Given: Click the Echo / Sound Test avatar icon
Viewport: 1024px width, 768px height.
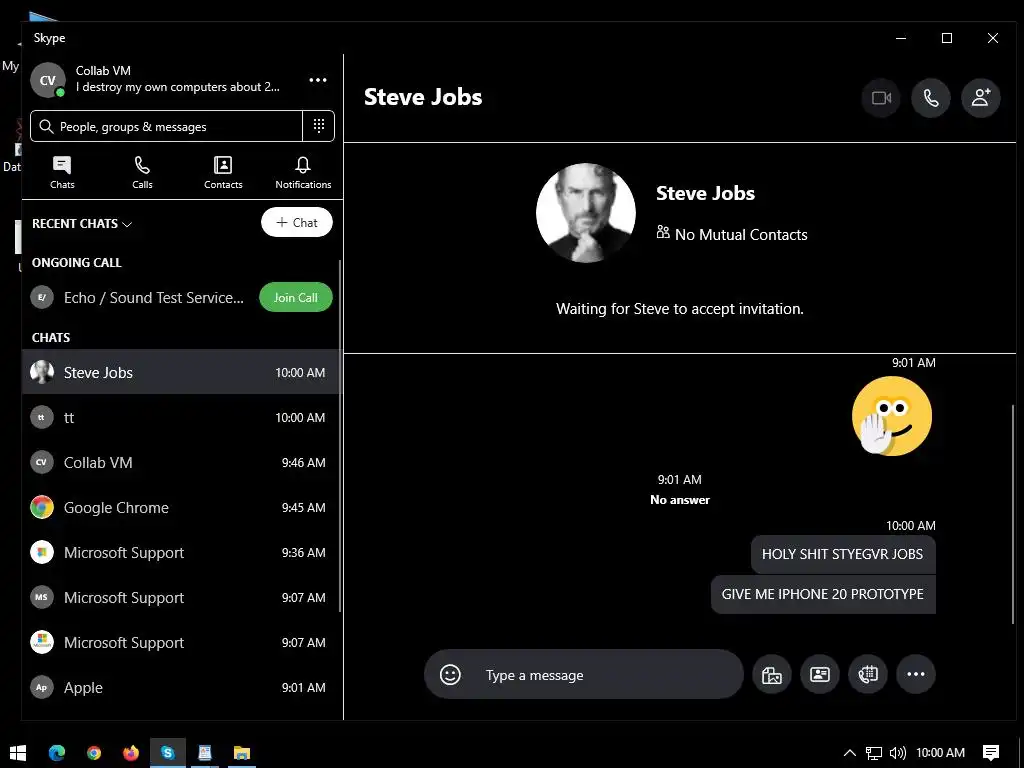Looking at the screenshot, I should [42, 298].
